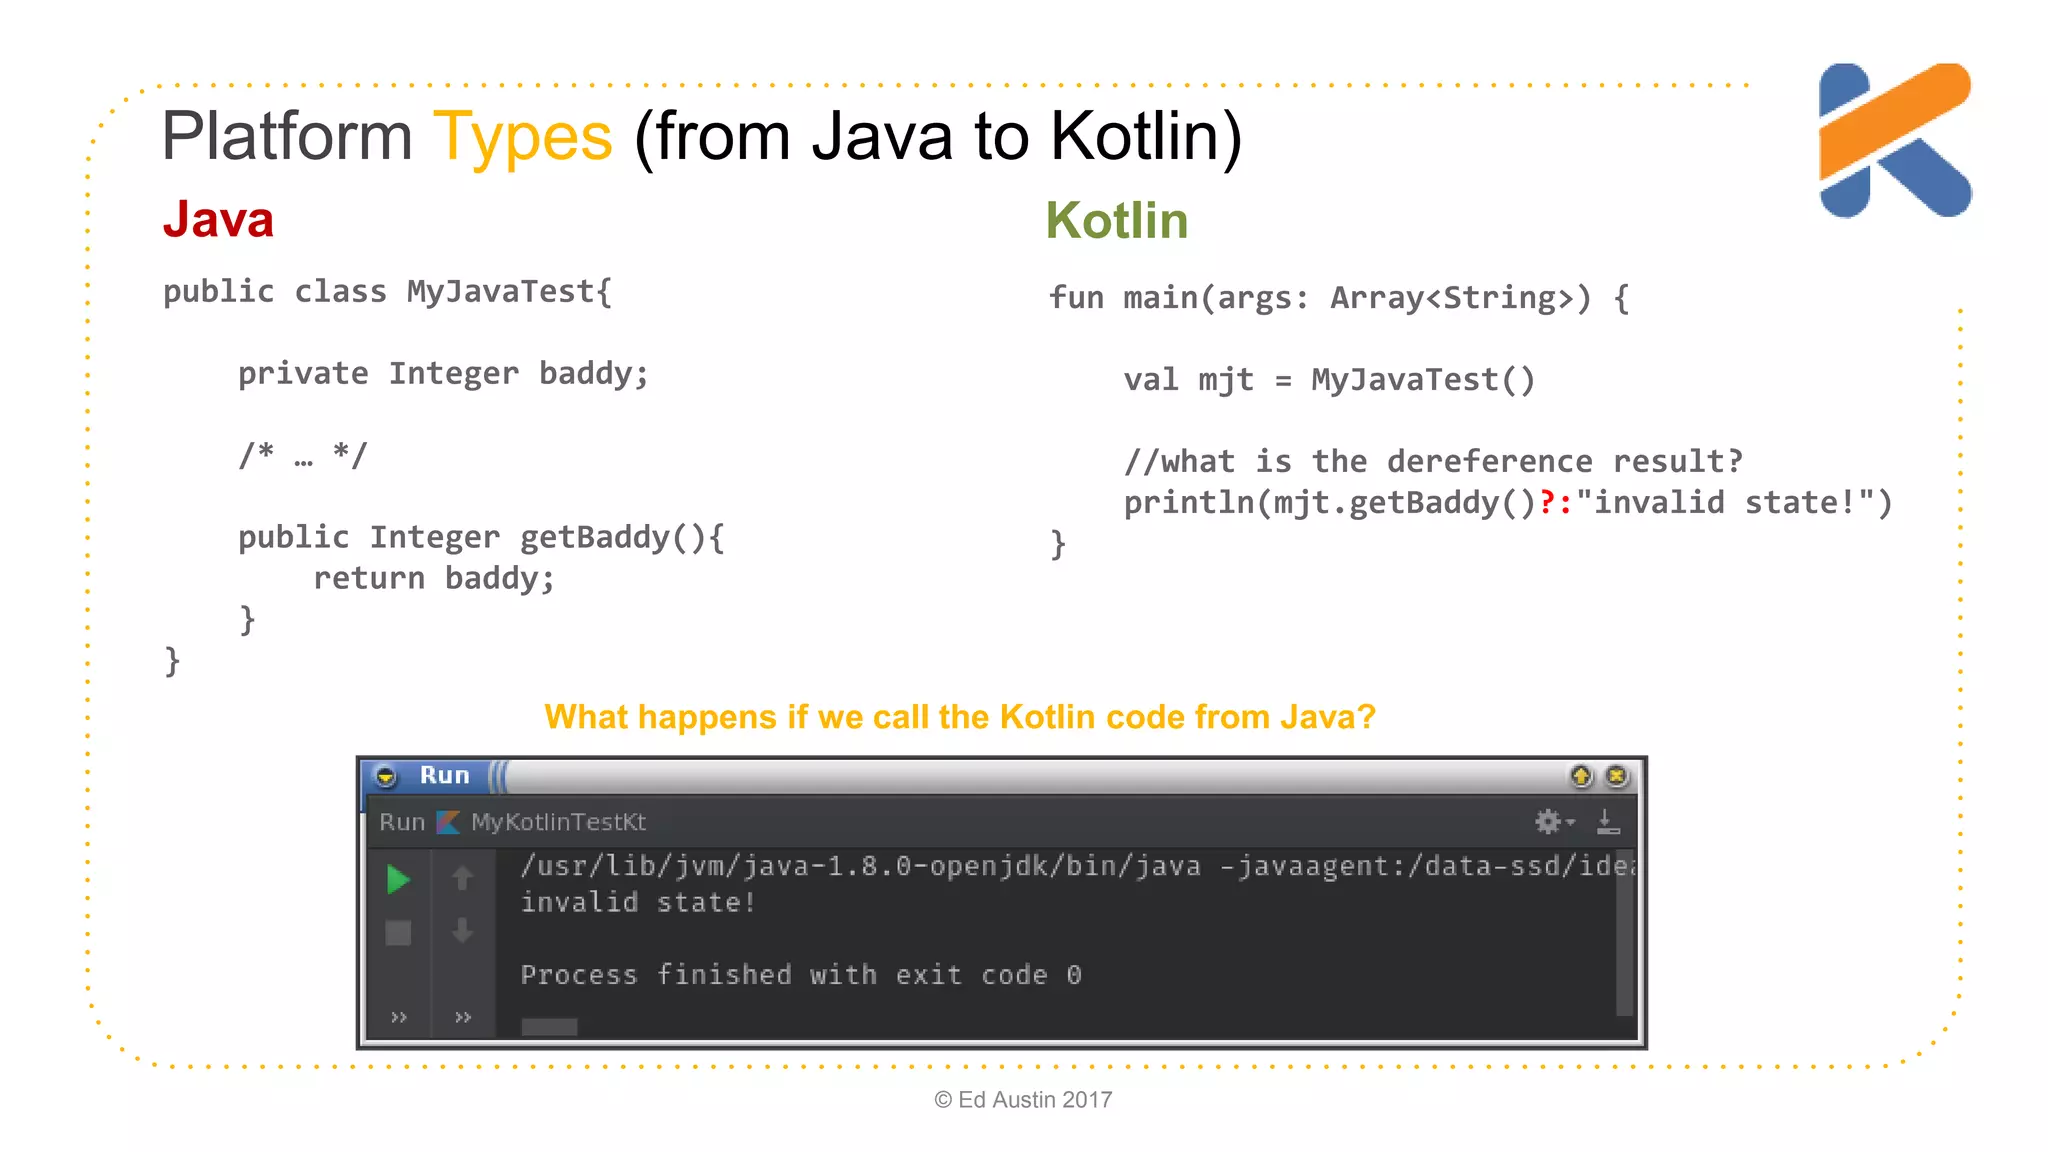Screen dimensions: 2048x1152
Task: Click the yellow close X window button
Action: [x=1617, y=776]
